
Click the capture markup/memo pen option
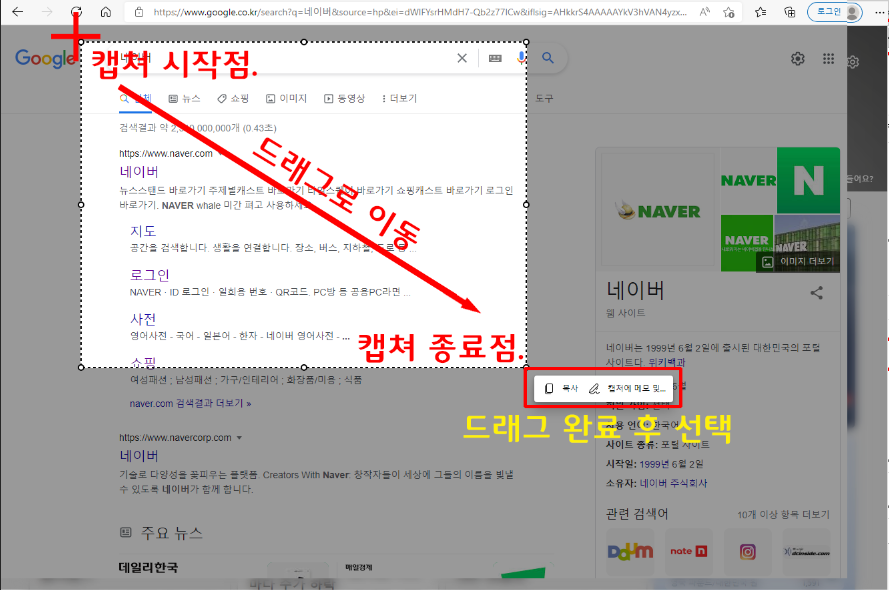coord(627,388)
